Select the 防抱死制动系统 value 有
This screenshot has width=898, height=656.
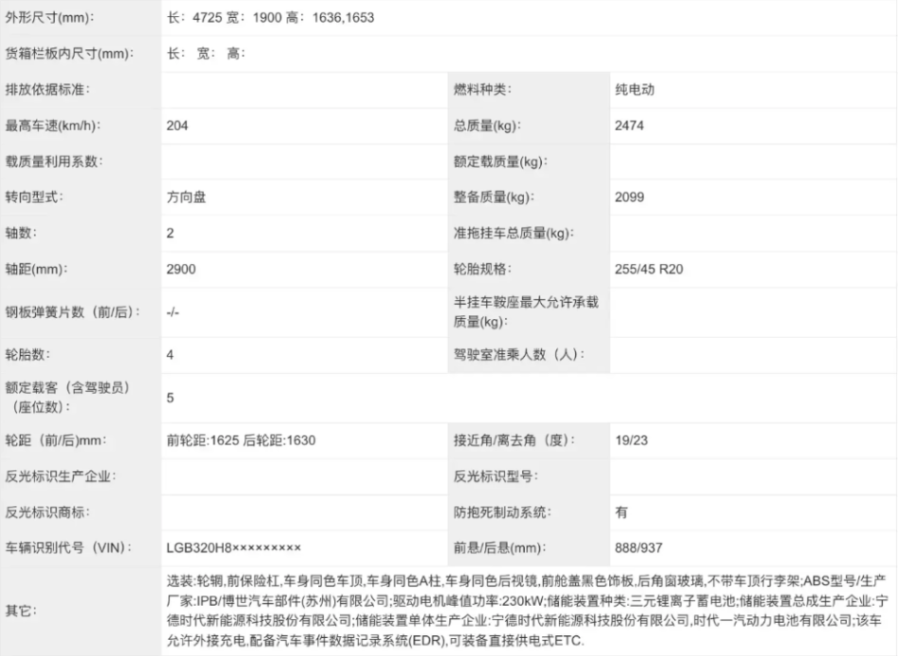(622, 512)
